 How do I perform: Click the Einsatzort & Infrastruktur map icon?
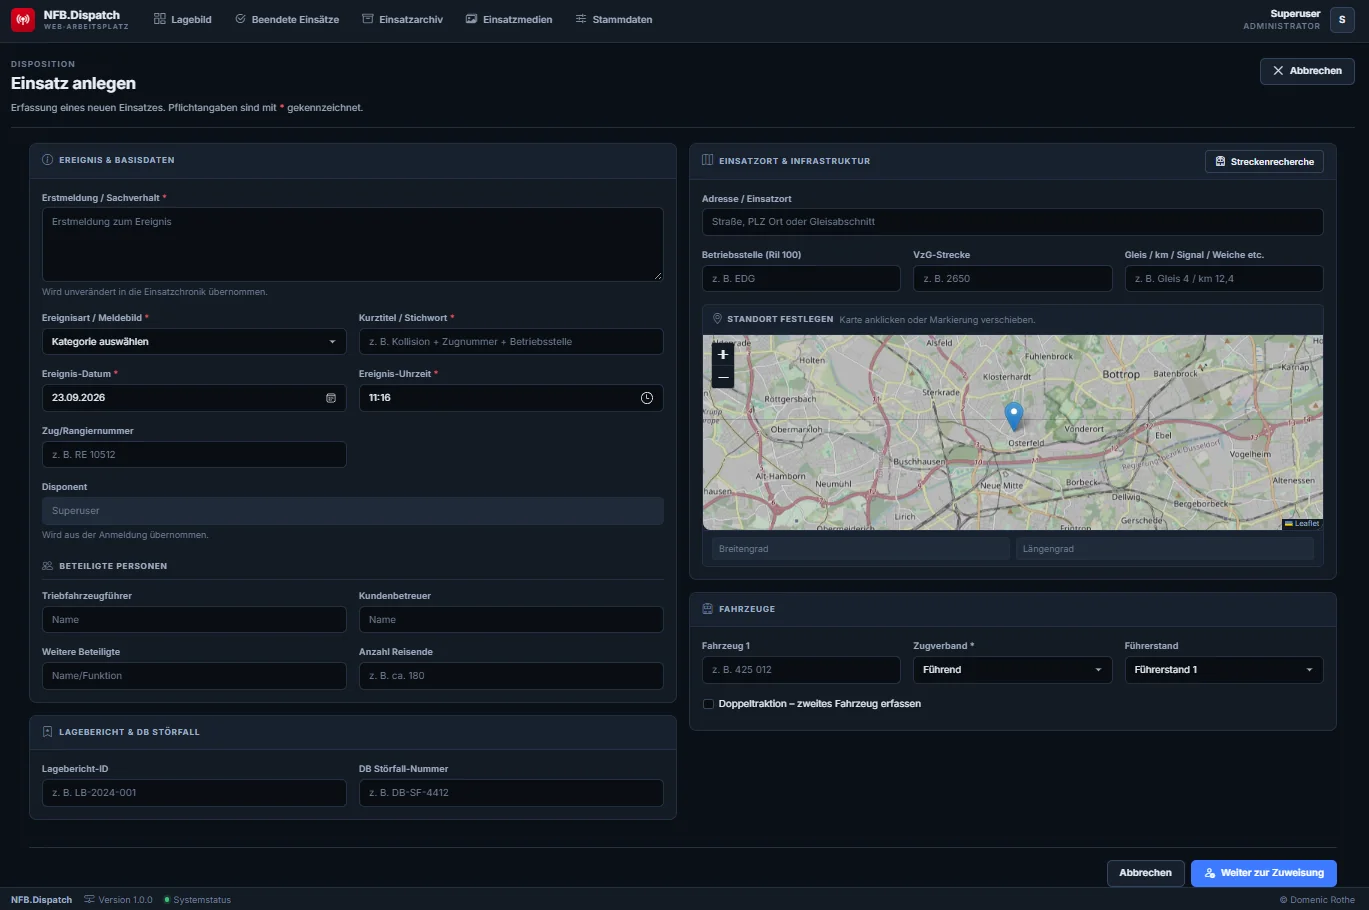tap(708, 160)
